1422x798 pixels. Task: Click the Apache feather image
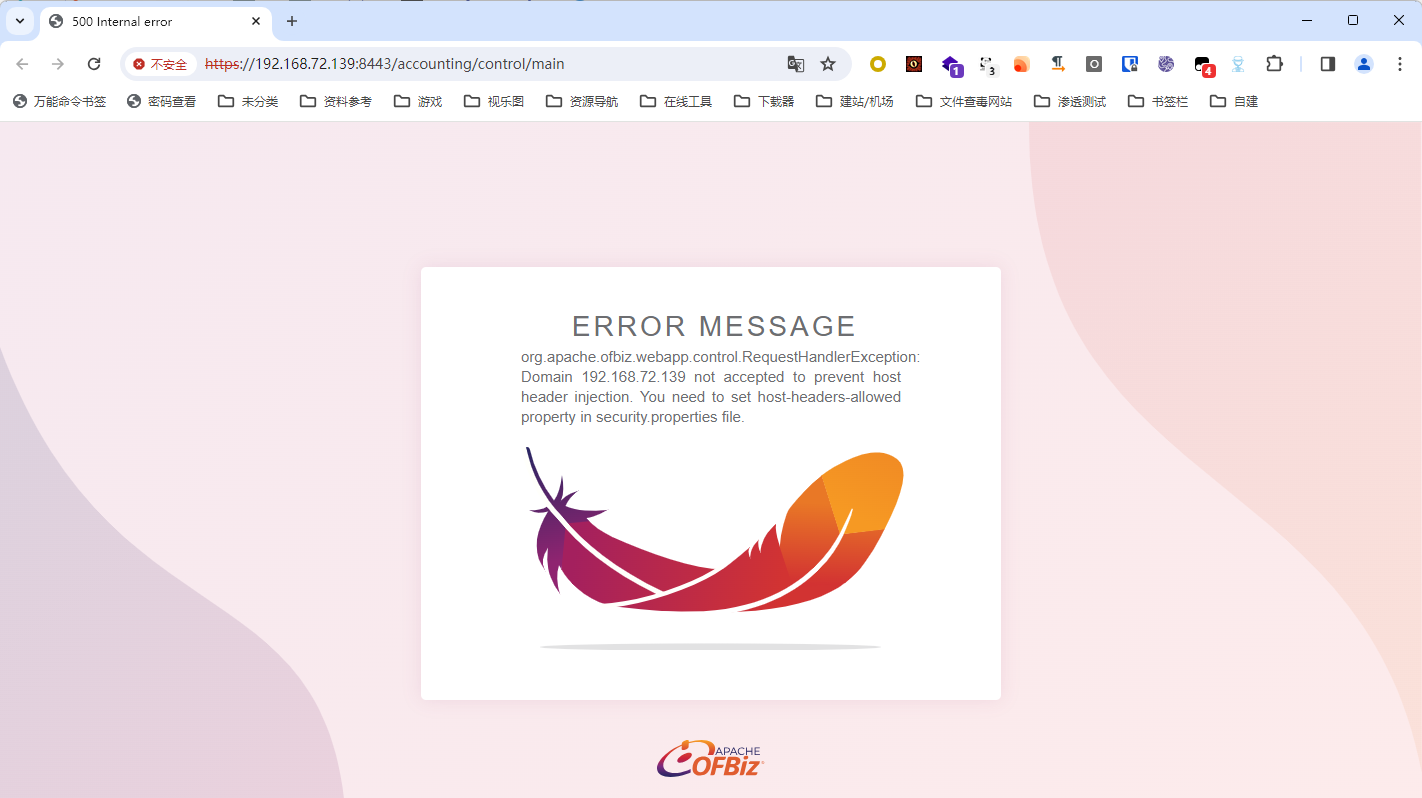pos(715,530)
